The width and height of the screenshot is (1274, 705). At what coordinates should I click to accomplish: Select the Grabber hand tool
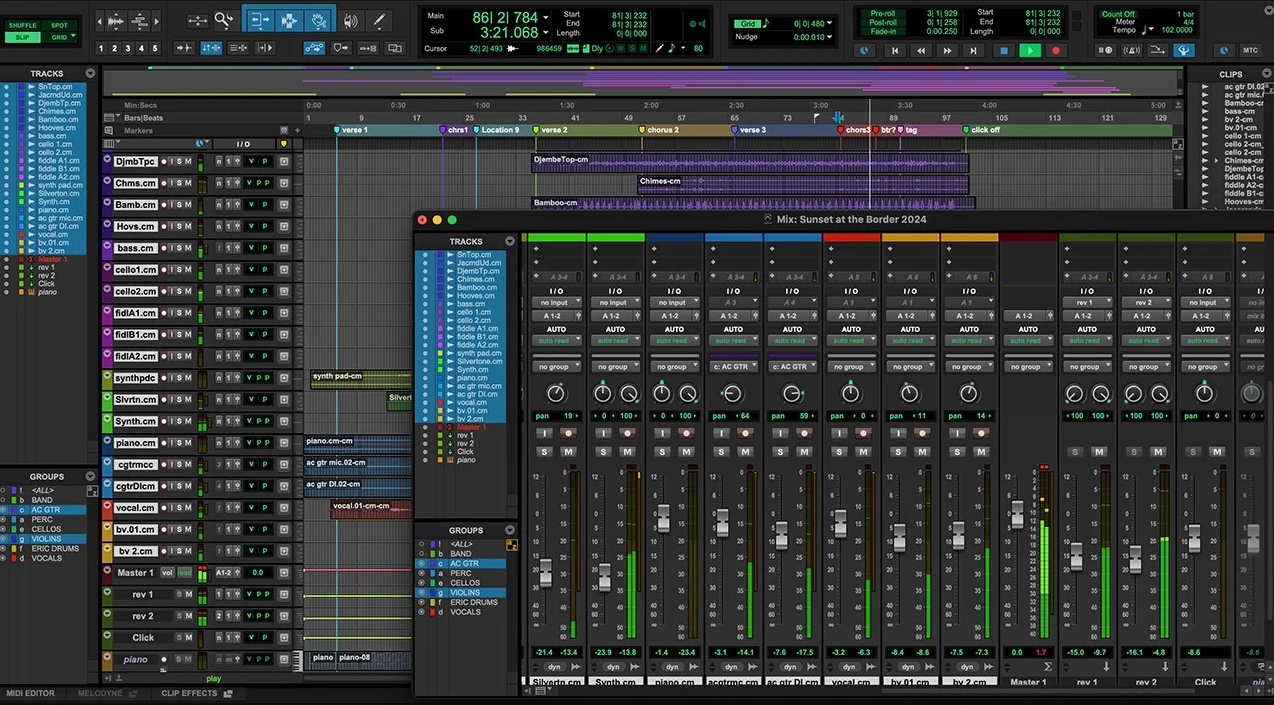[x=318, y=20]
